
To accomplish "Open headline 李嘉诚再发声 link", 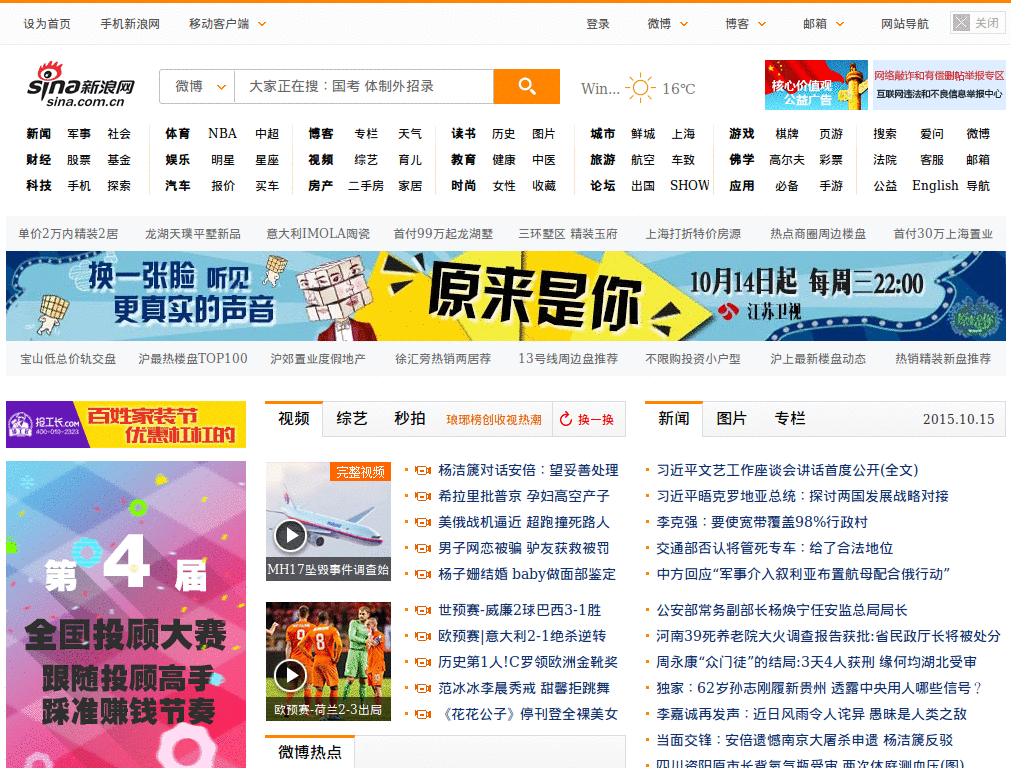I will point(811,714).
